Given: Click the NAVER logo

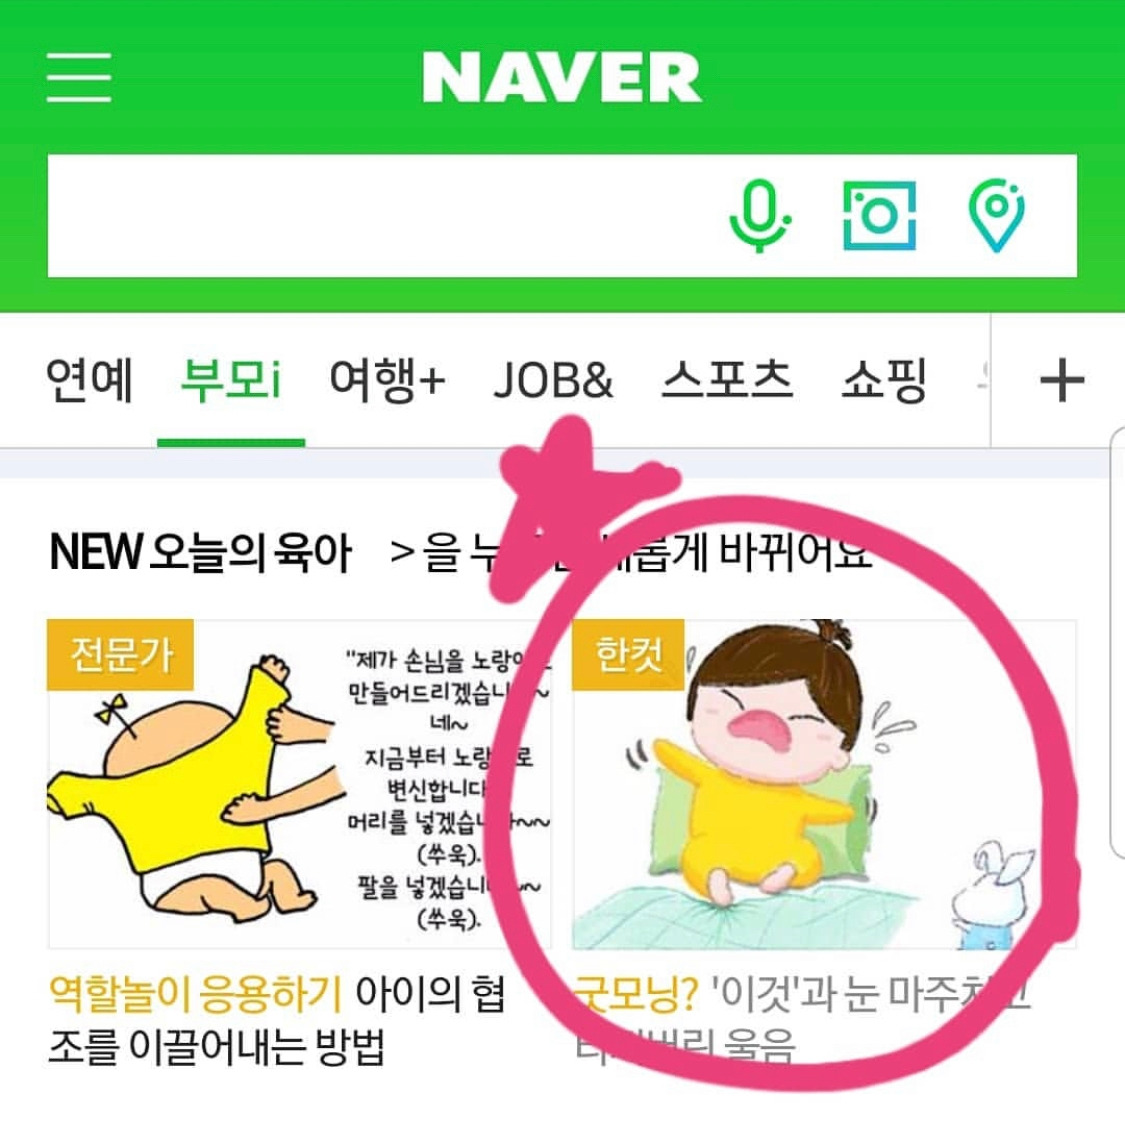Looking at the screenshot, I should 562,77.
